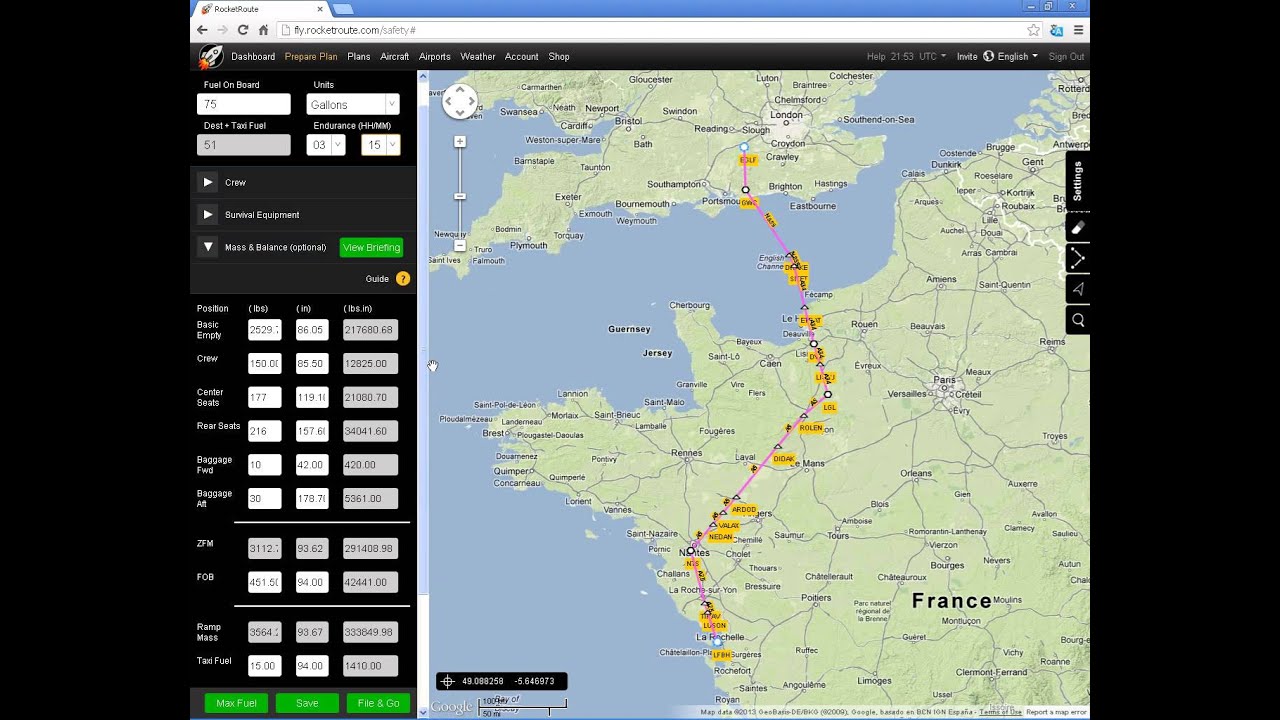
Task: Click the Invite link
Action: click(x=967, y=56)
